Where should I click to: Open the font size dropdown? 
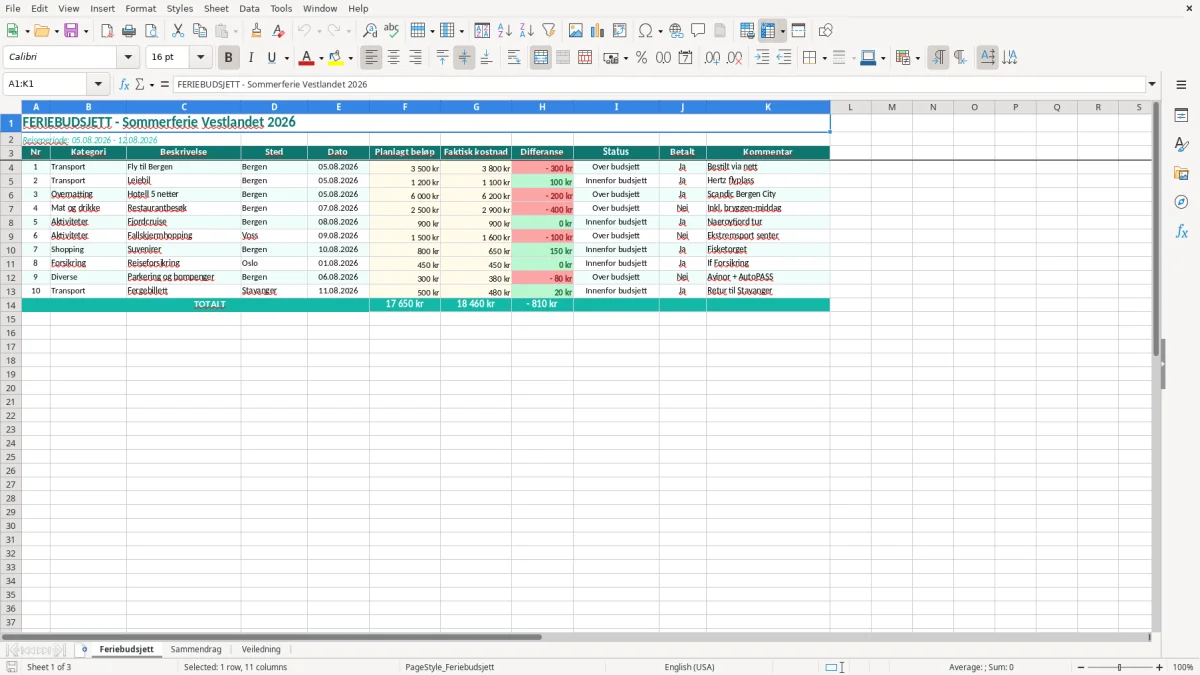click(x=200, y=58)
